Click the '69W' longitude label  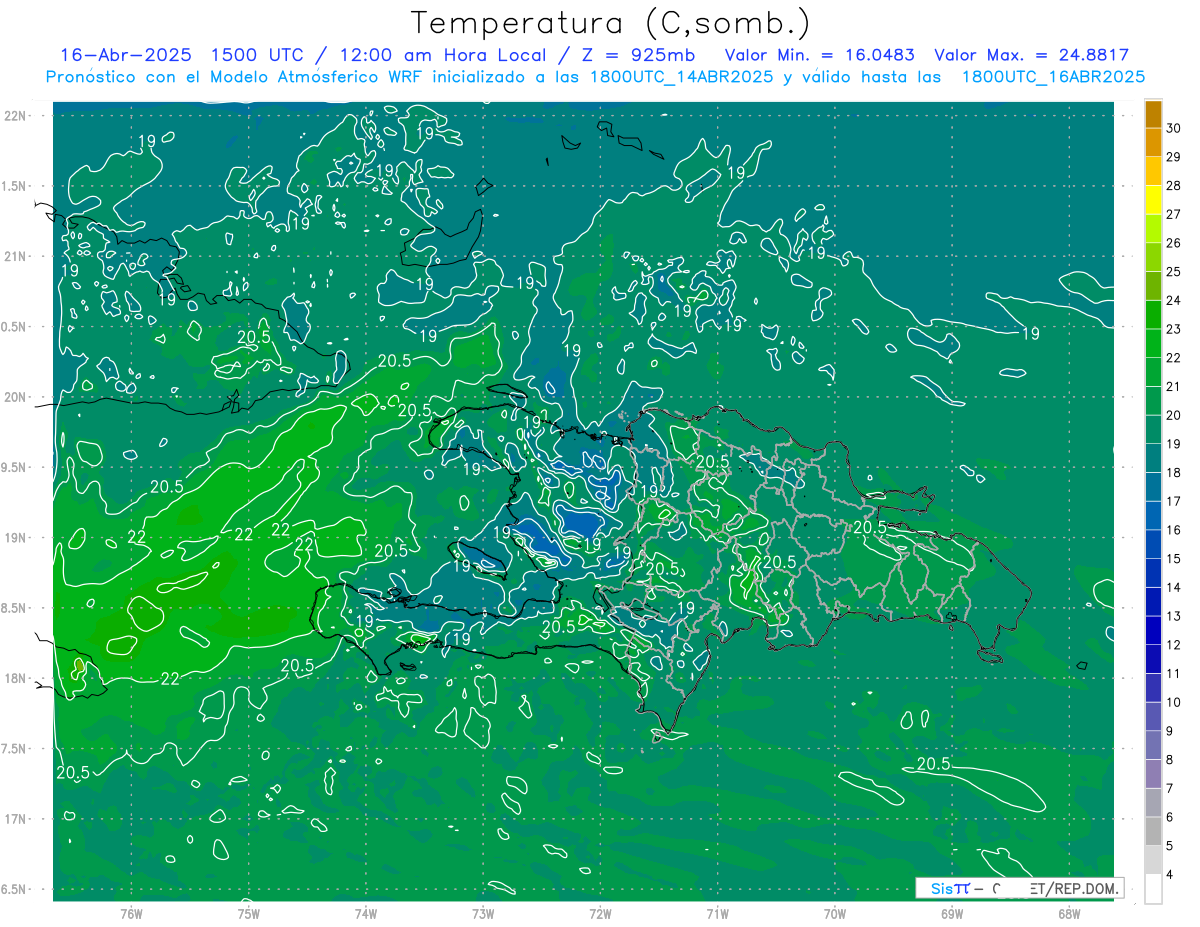click(x=952, y=913)
